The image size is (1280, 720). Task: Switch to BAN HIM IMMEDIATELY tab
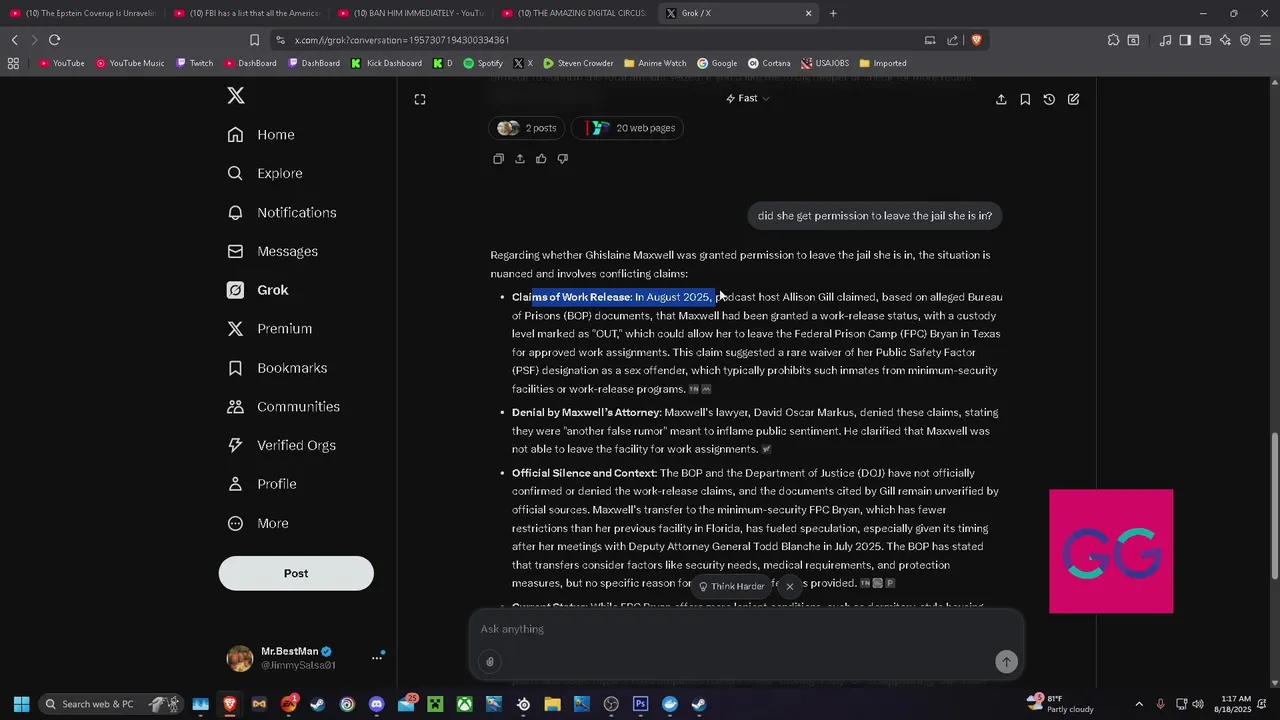tap(411, 13)
